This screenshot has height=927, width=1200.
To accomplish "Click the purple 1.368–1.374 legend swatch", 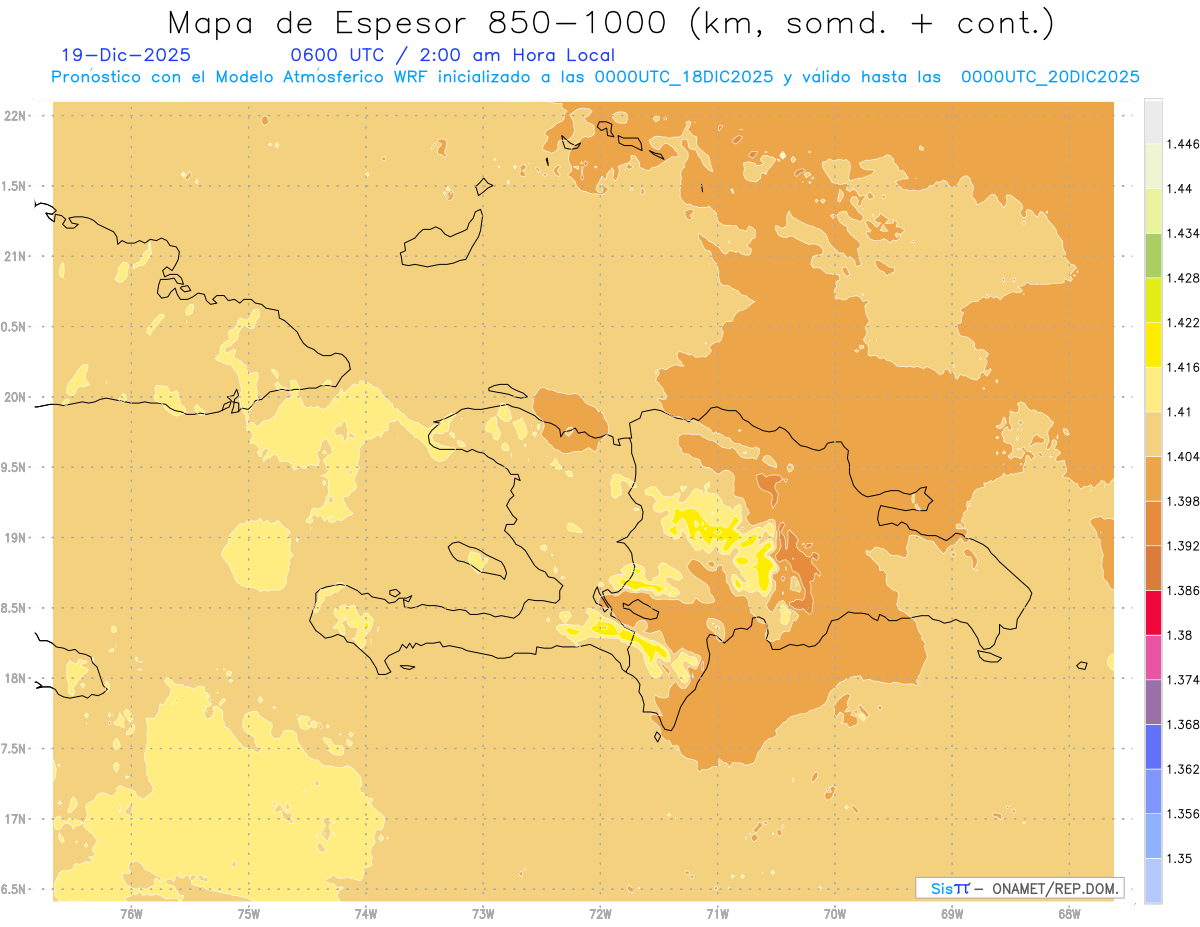I will click(1153, 702).
